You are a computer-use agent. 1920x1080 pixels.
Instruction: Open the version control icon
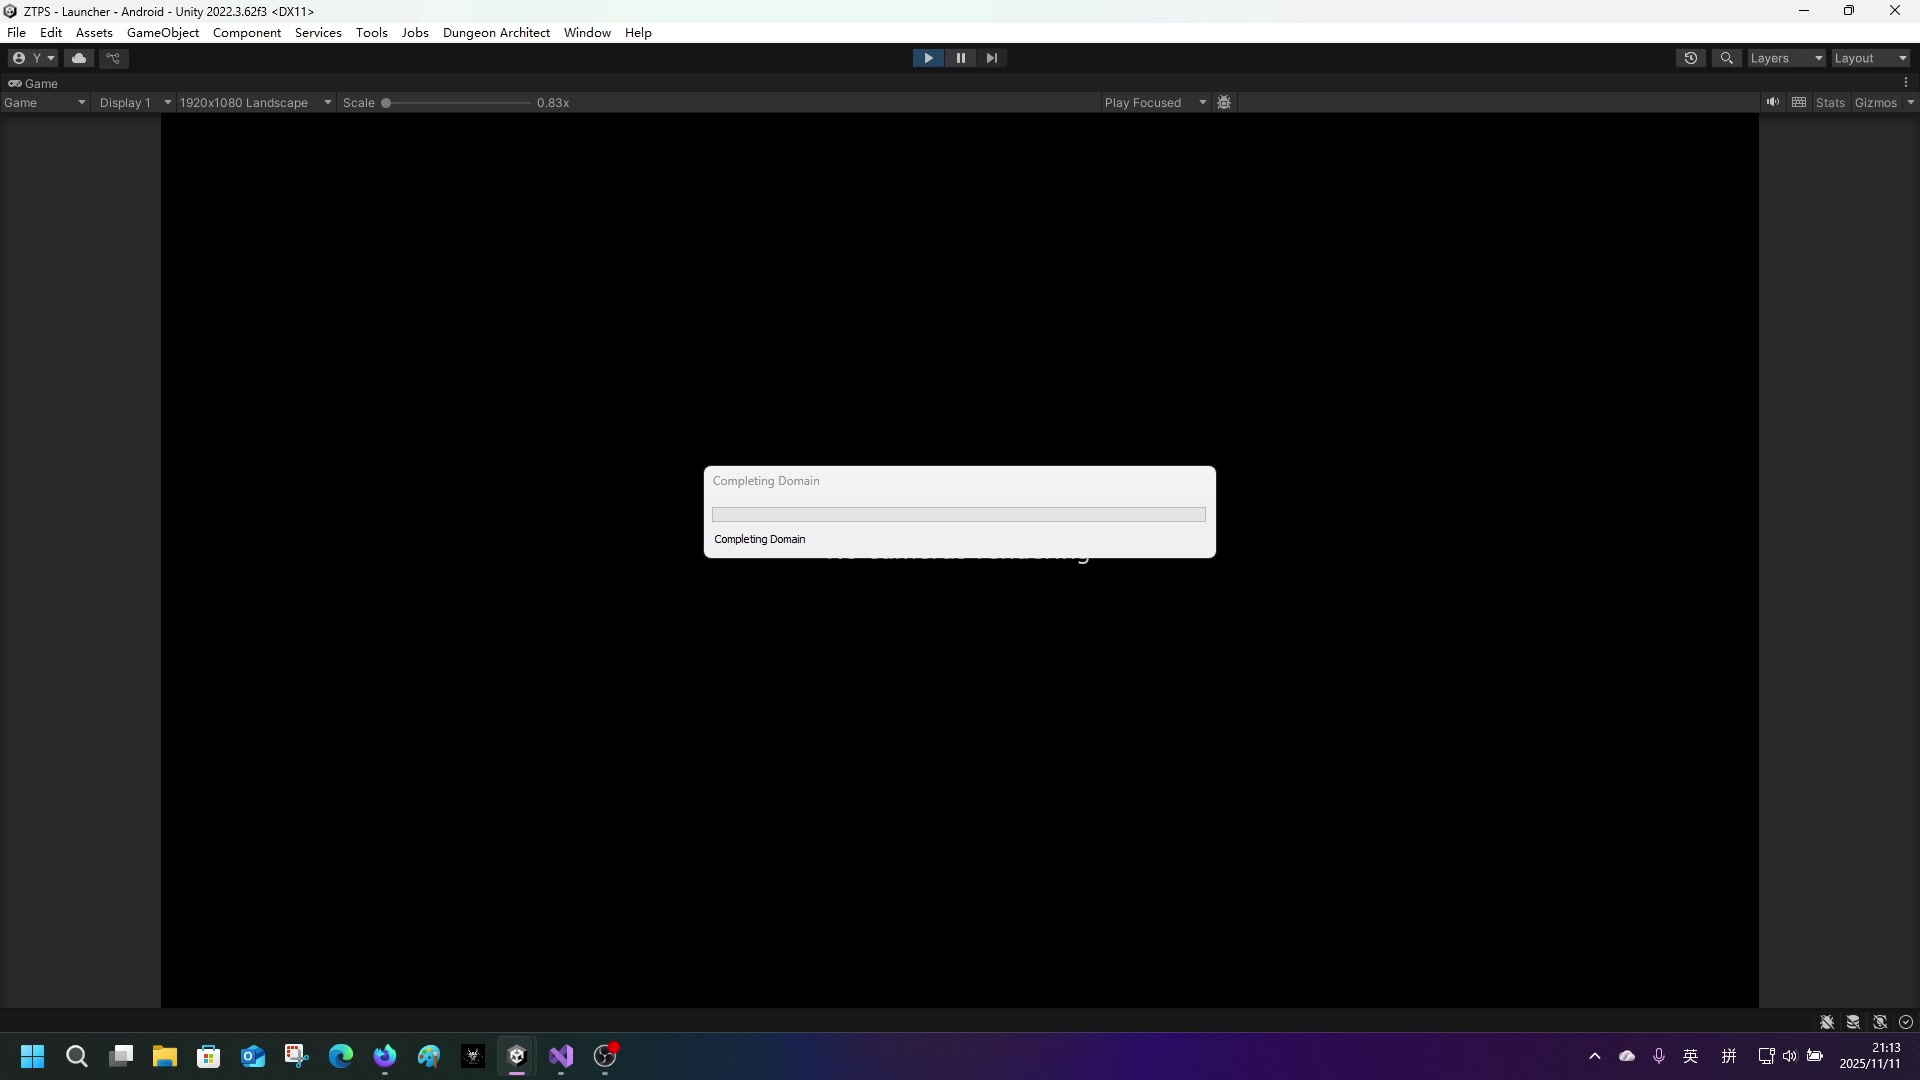[x=113, y=58]
